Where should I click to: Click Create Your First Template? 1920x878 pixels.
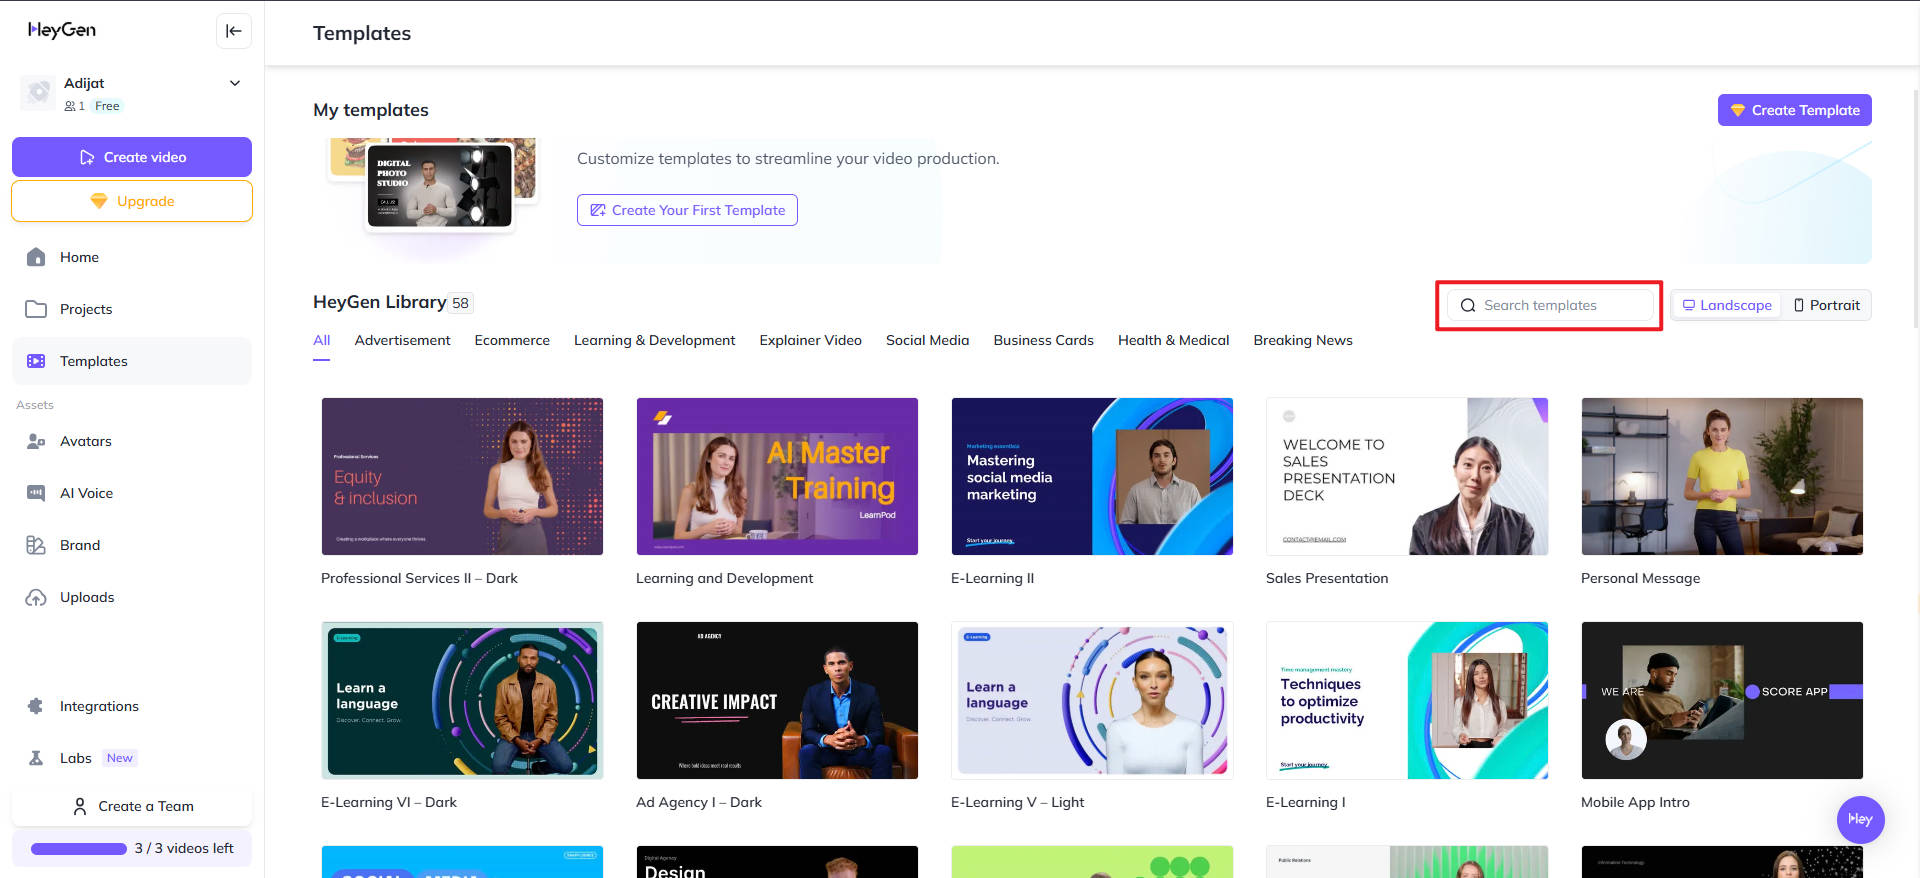tap(687, 210)
